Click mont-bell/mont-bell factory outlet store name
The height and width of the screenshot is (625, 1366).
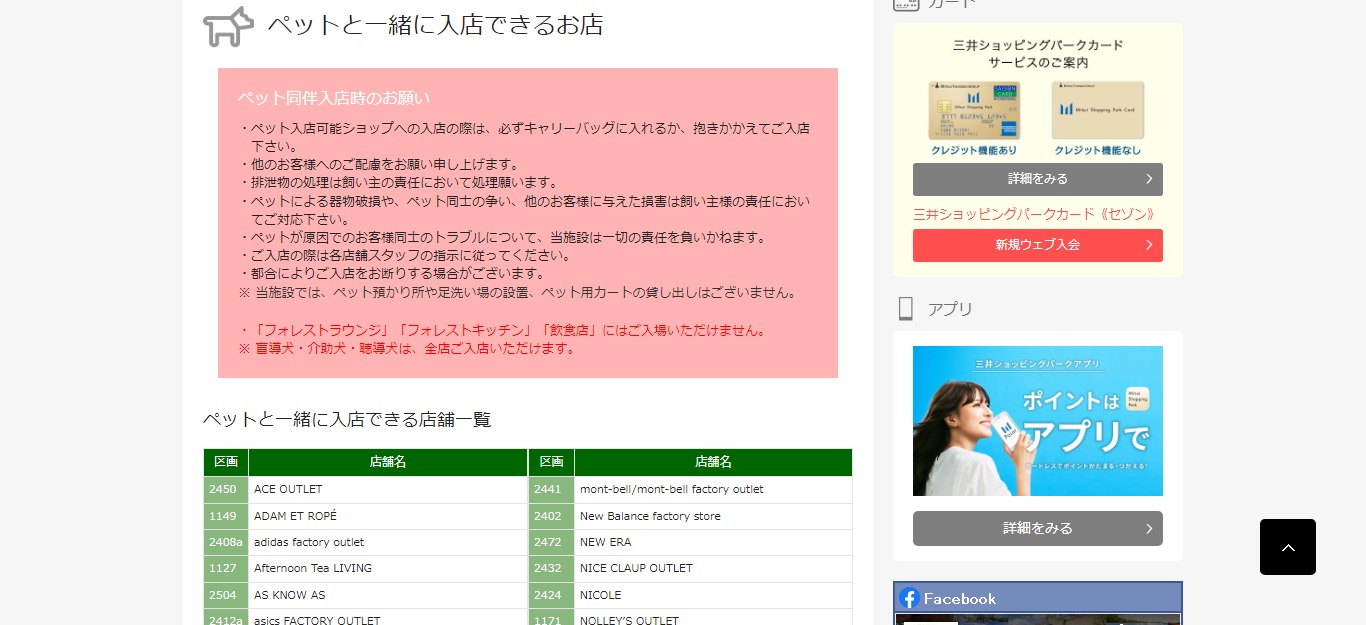pos(672,489)
